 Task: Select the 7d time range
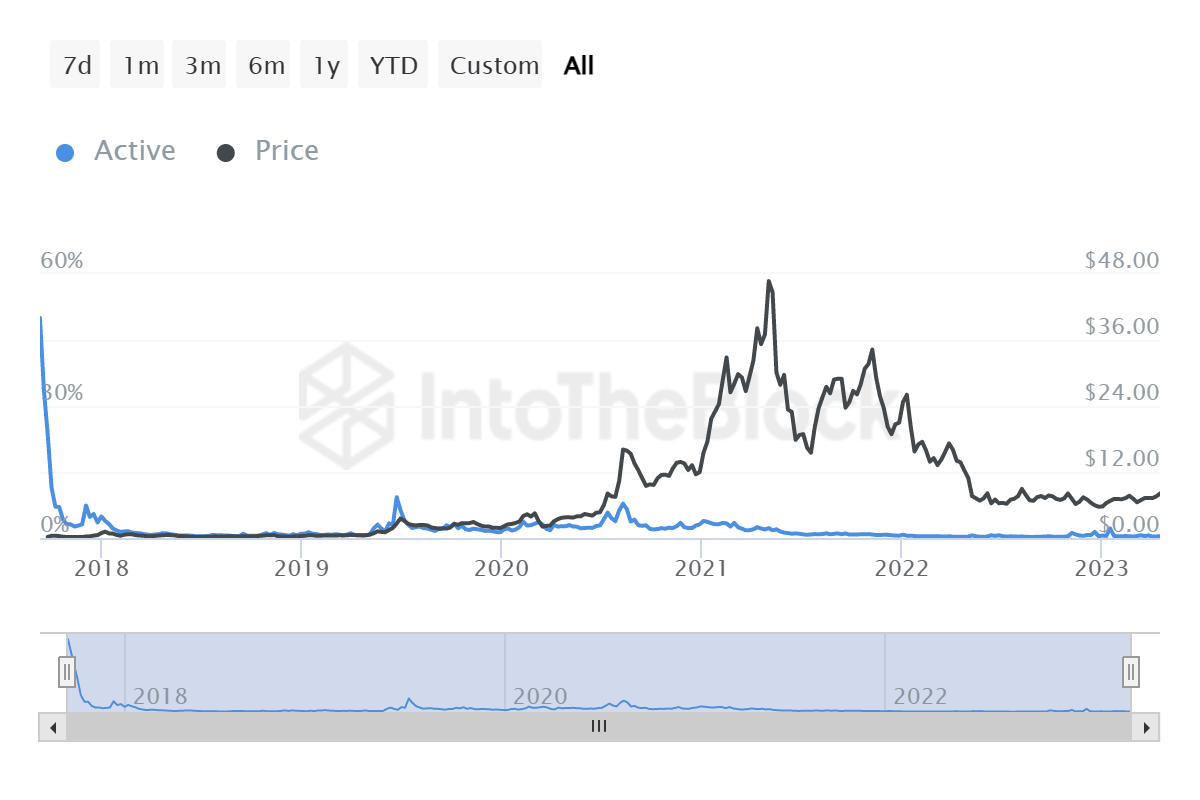pyautogui.click(x=76, y=66)
